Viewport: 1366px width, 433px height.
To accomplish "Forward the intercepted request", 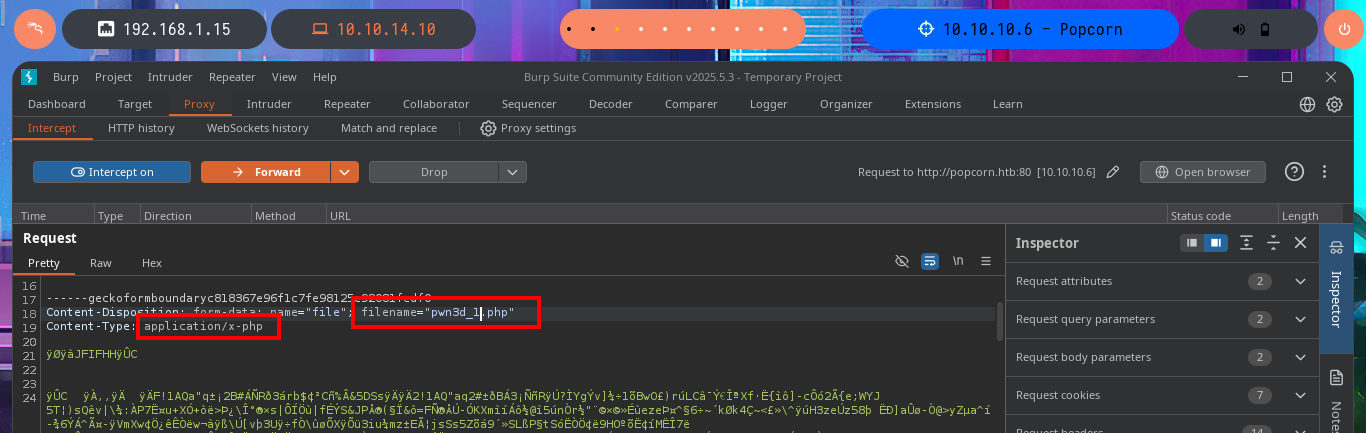I will 266,172.
